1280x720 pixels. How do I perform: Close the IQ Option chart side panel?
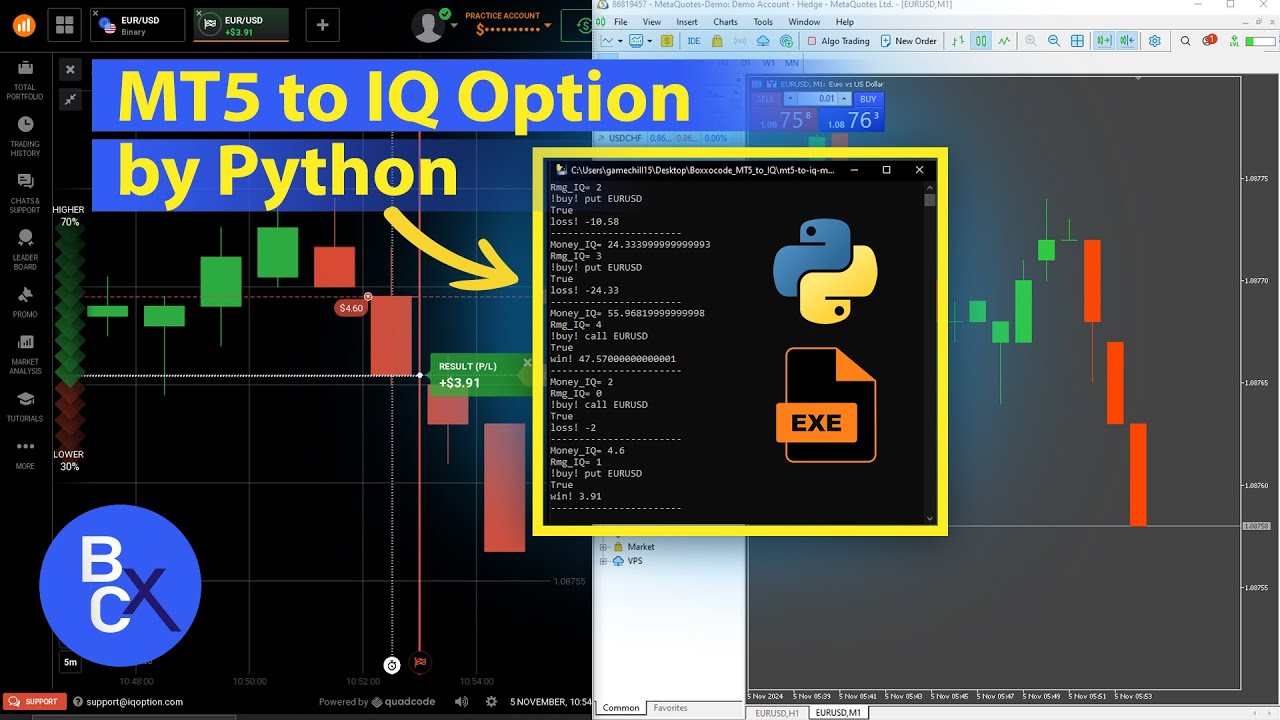(x=70, y=69)
